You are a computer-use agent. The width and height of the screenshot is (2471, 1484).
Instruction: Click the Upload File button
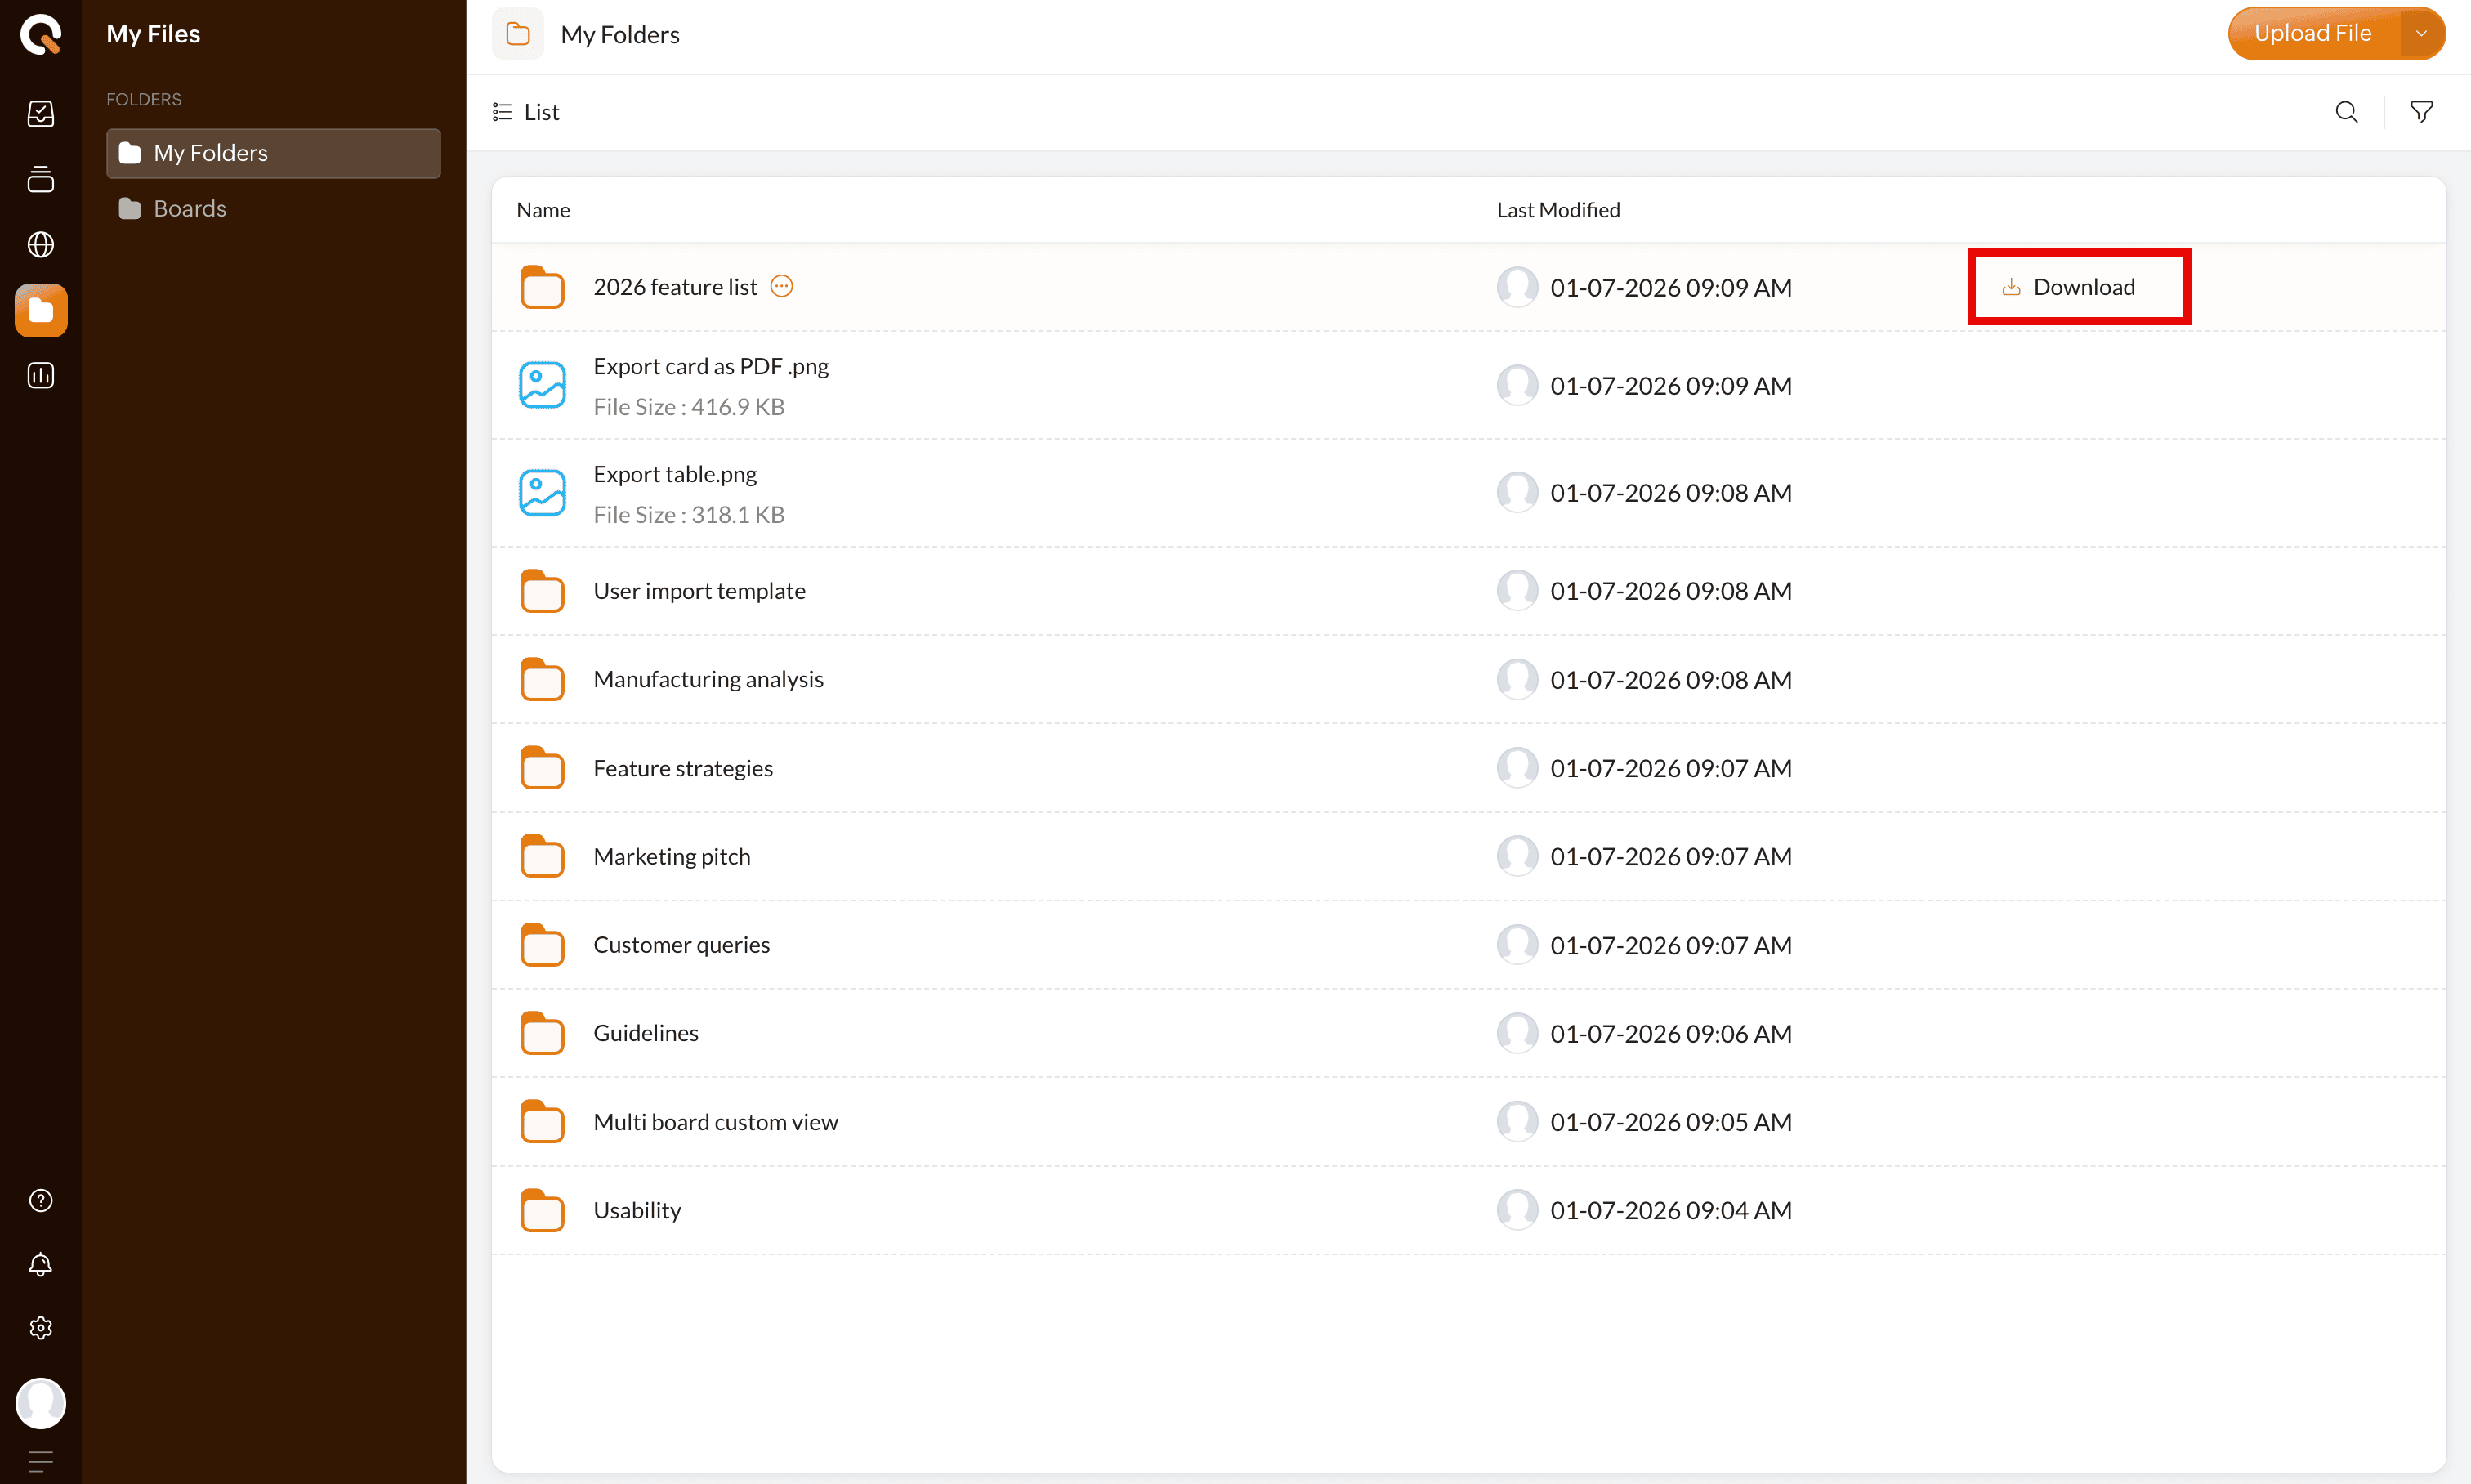(2312, 34)
